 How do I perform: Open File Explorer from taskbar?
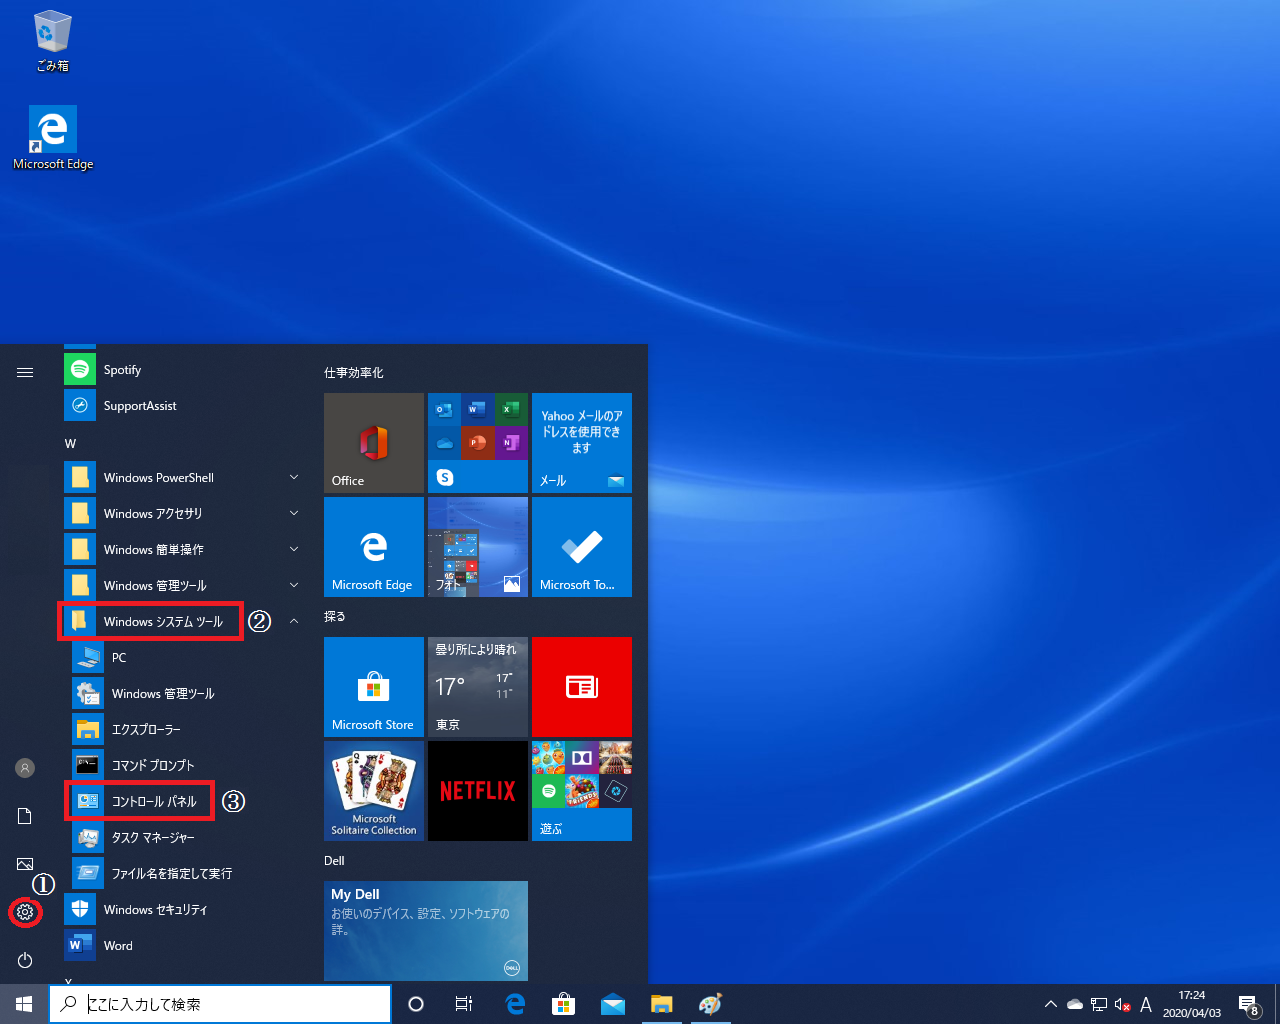(x=661, y=1004)
